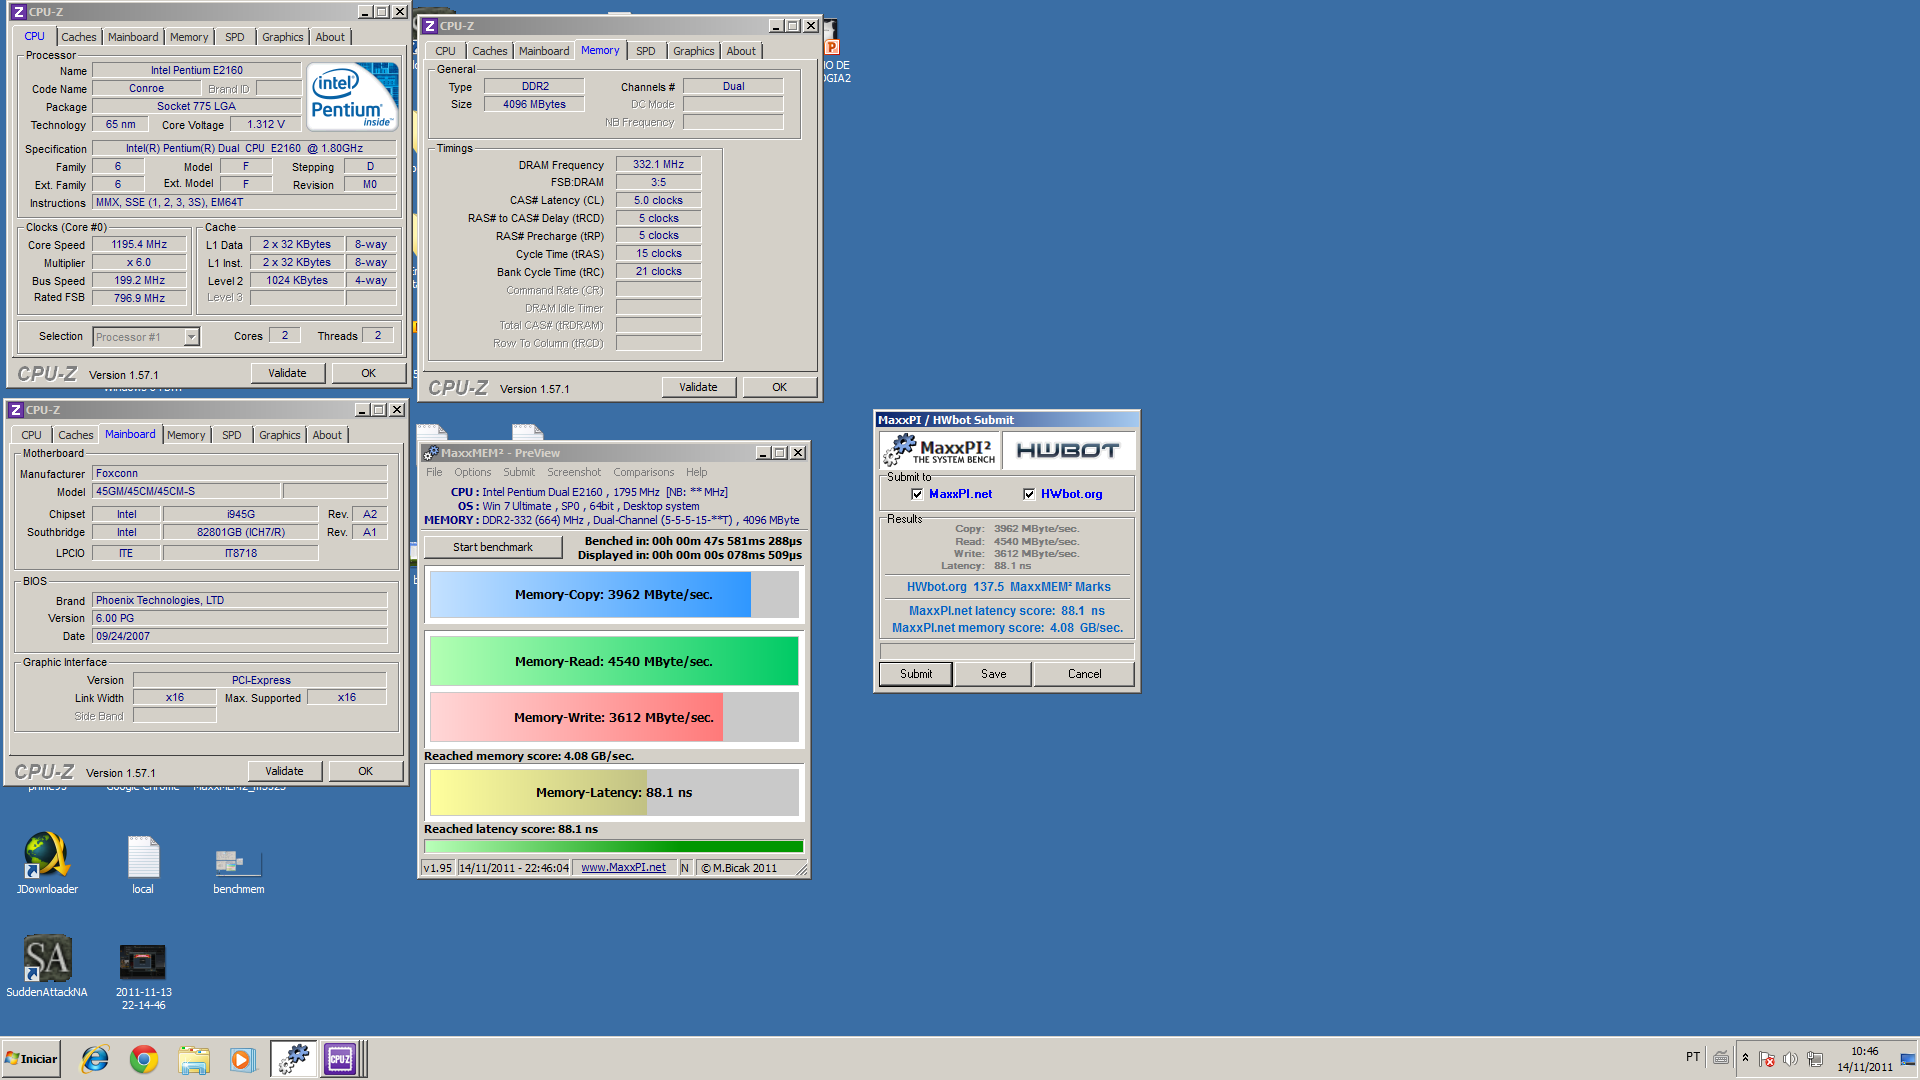The width and height of the screenshot is (1920, 1080).
Task: Click the empty field in HWbot Submit dialog
Action: [x=1006, y=650]
